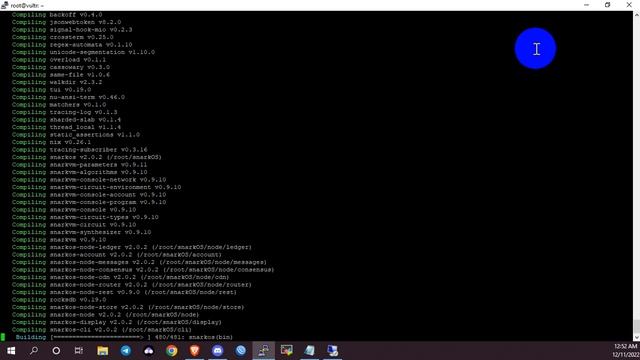640x360 pixels.
Task: Open the monitor app icon after PuTTY
Action: coord(287,351)
